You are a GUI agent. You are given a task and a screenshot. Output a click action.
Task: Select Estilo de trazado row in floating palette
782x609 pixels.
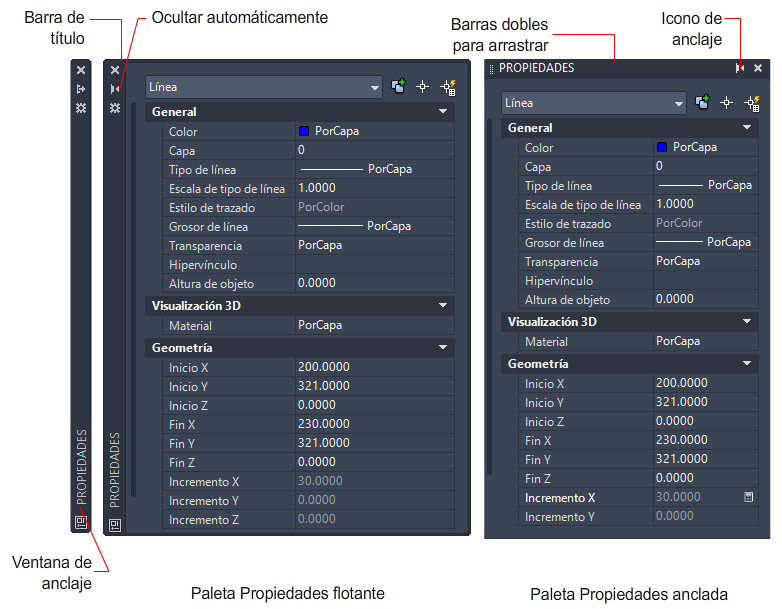coord(308,207)
